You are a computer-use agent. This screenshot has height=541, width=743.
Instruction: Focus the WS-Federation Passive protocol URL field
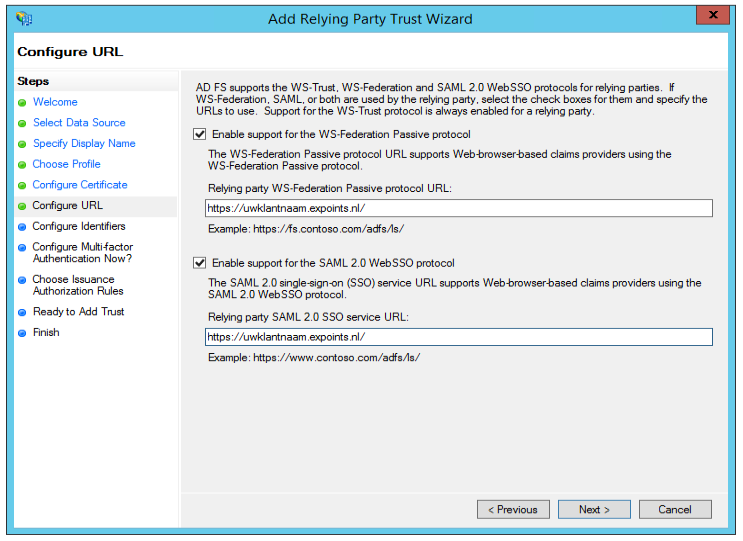coord(459,208)
